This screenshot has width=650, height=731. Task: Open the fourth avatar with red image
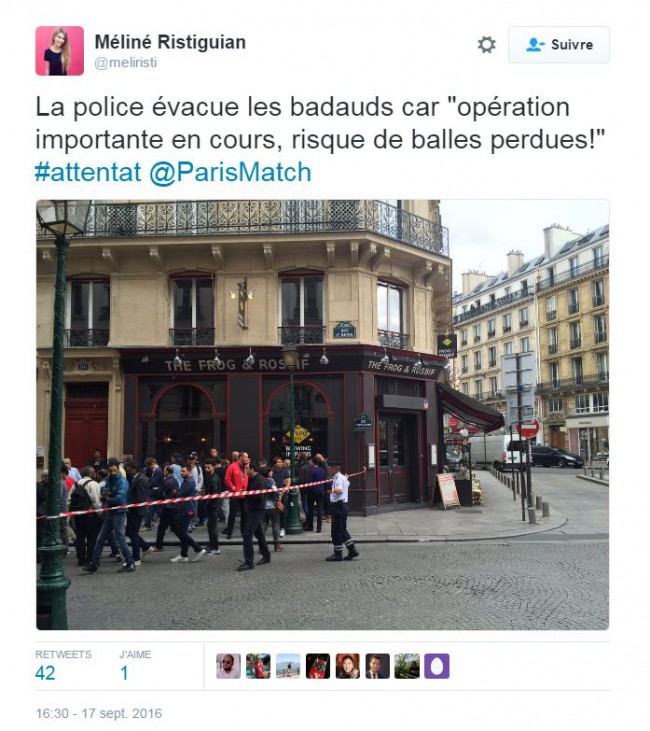point(318,666)
